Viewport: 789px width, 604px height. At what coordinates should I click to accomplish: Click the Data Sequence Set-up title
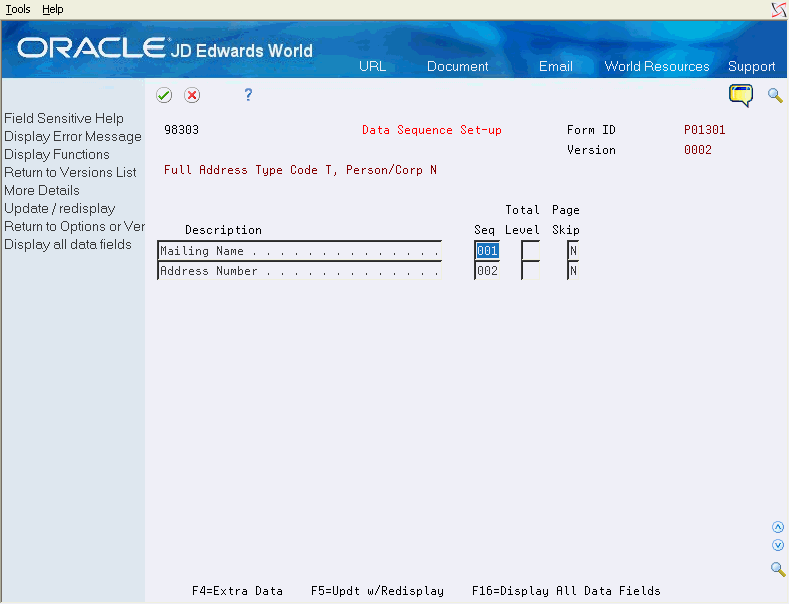[x=432, y=130]
